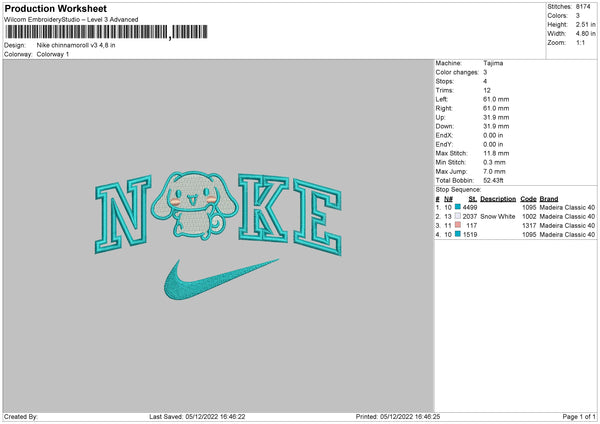Click the Total Bobbin value 52.43ft
This screenshot has width=600, height=424.
click(x=493, y=181)
